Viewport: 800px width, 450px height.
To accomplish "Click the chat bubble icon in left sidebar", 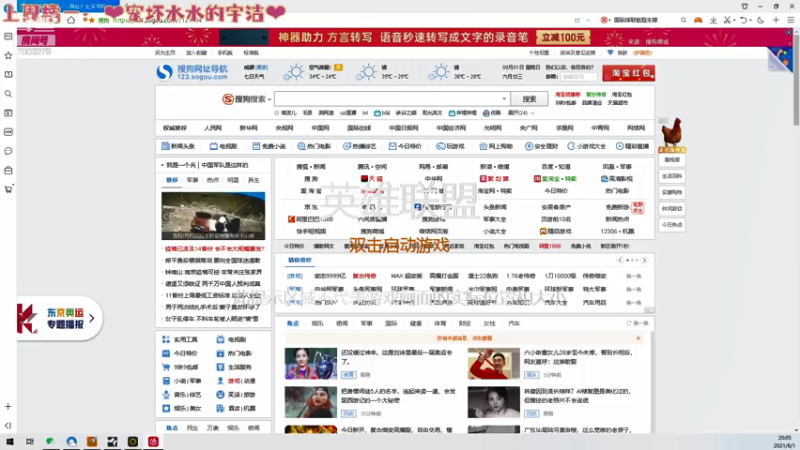I will (x=8, y=151).
